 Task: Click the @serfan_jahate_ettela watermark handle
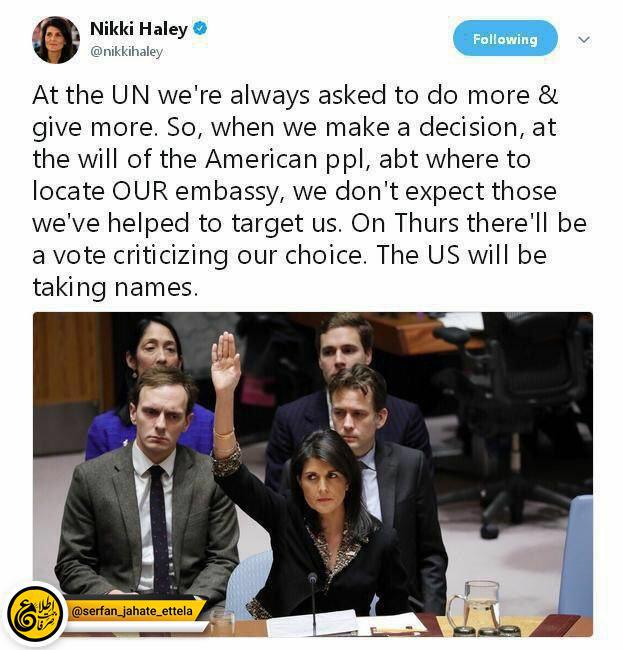point(132,611)
